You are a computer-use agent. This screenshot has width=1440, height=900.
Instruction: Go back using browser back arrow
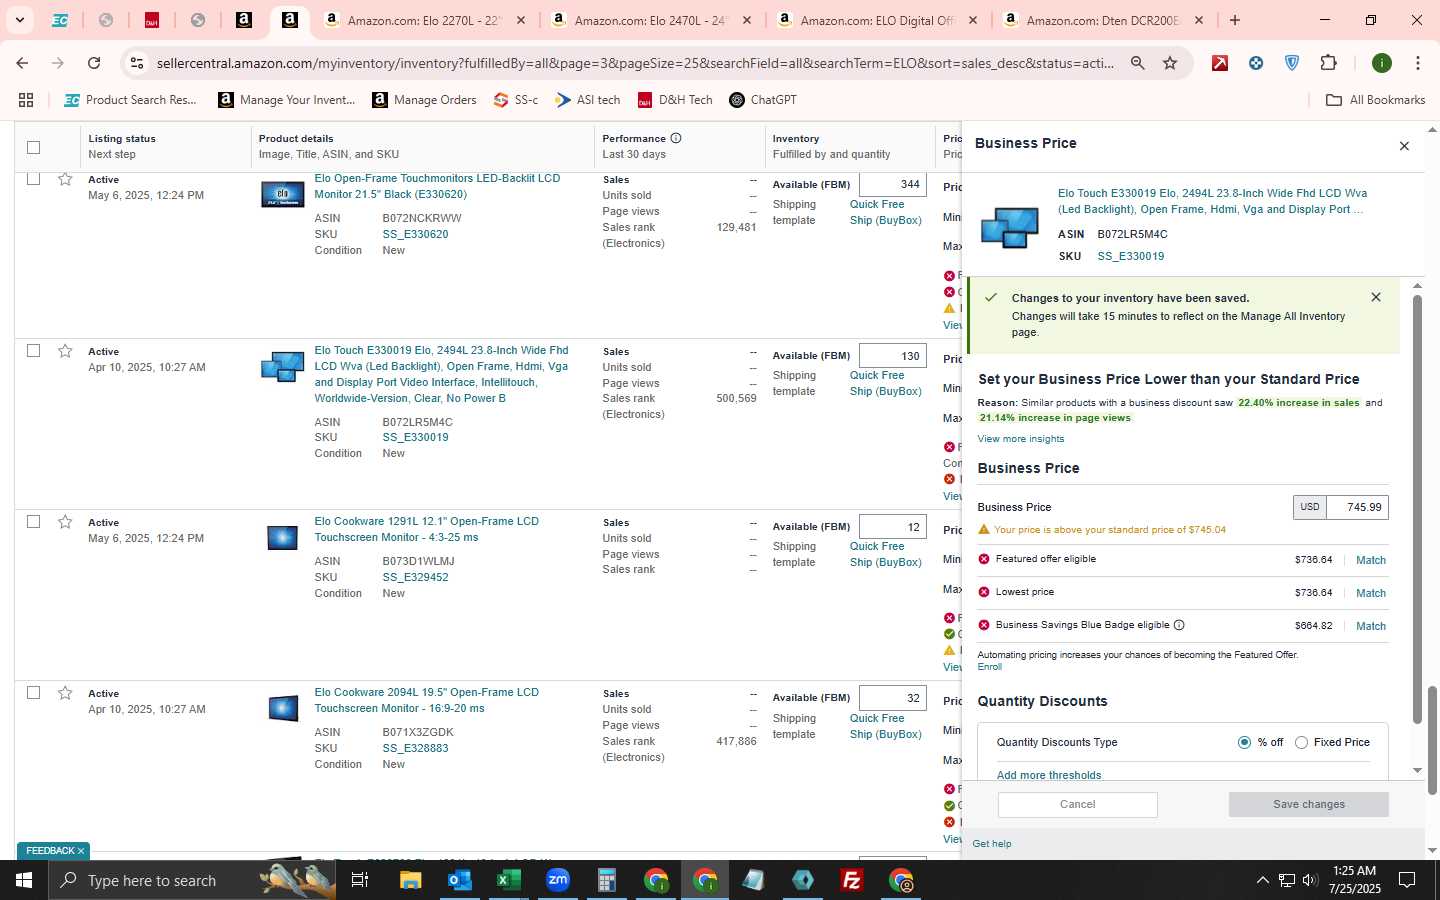click(22, 63)
